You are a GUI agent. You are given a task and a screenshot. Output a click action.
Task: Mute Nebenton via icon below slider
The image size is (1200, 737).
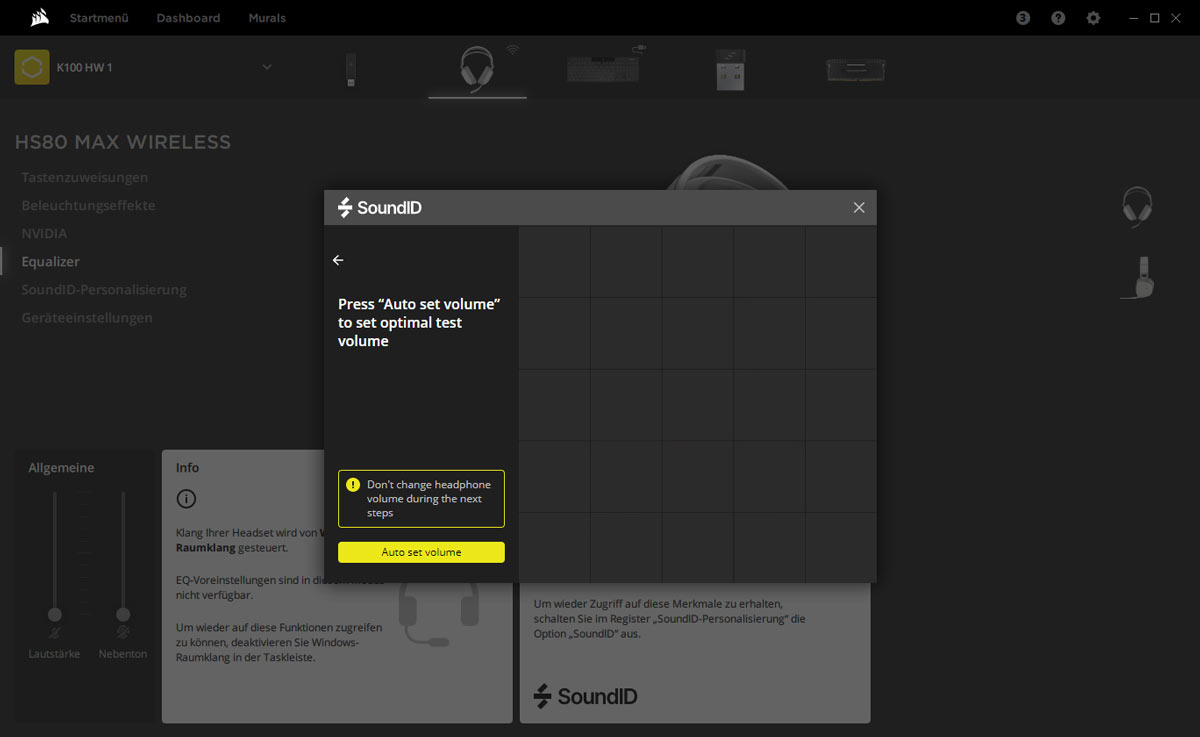point(123,633)
